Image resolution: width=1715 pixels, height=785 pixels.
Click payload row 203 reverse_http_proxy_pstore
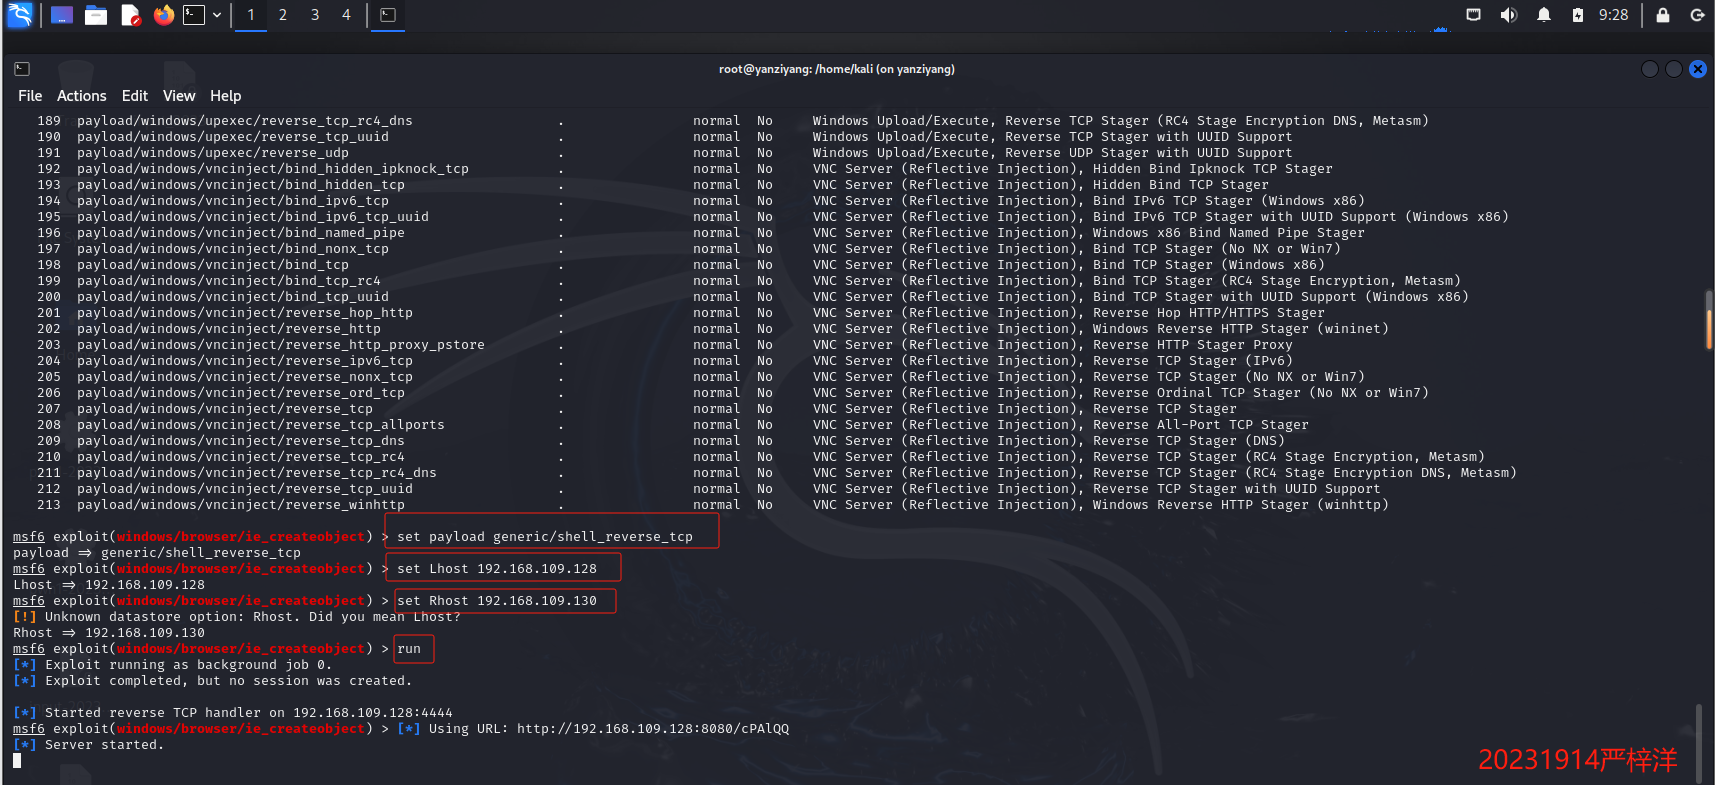click(x=665, y=345)
